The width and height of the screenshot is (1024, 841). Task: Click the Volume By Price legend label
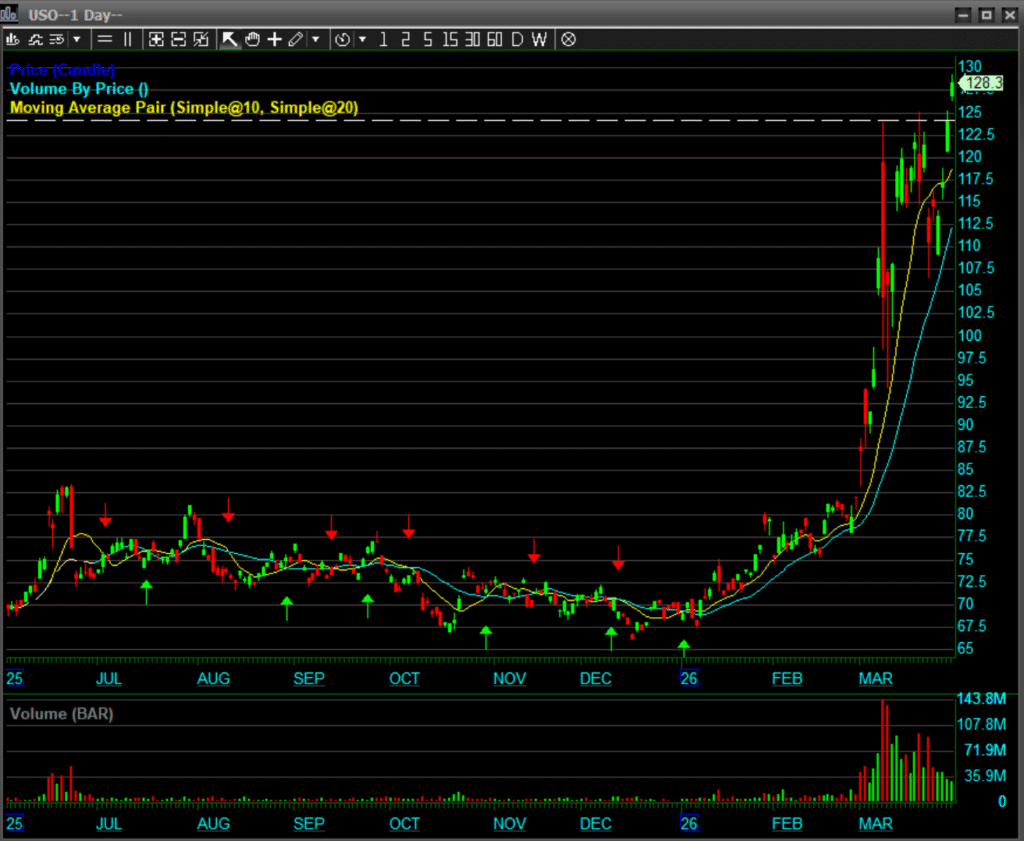tap(79, 89)
